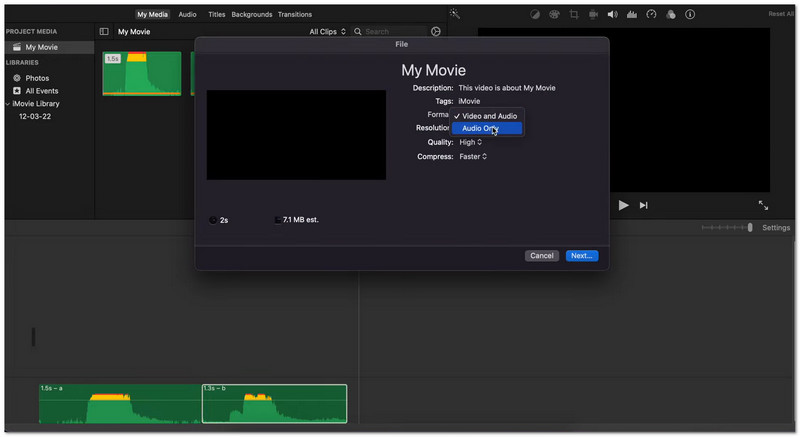Click Reset All in adjustments bar

pyautogui.click(x=781, y=14)
